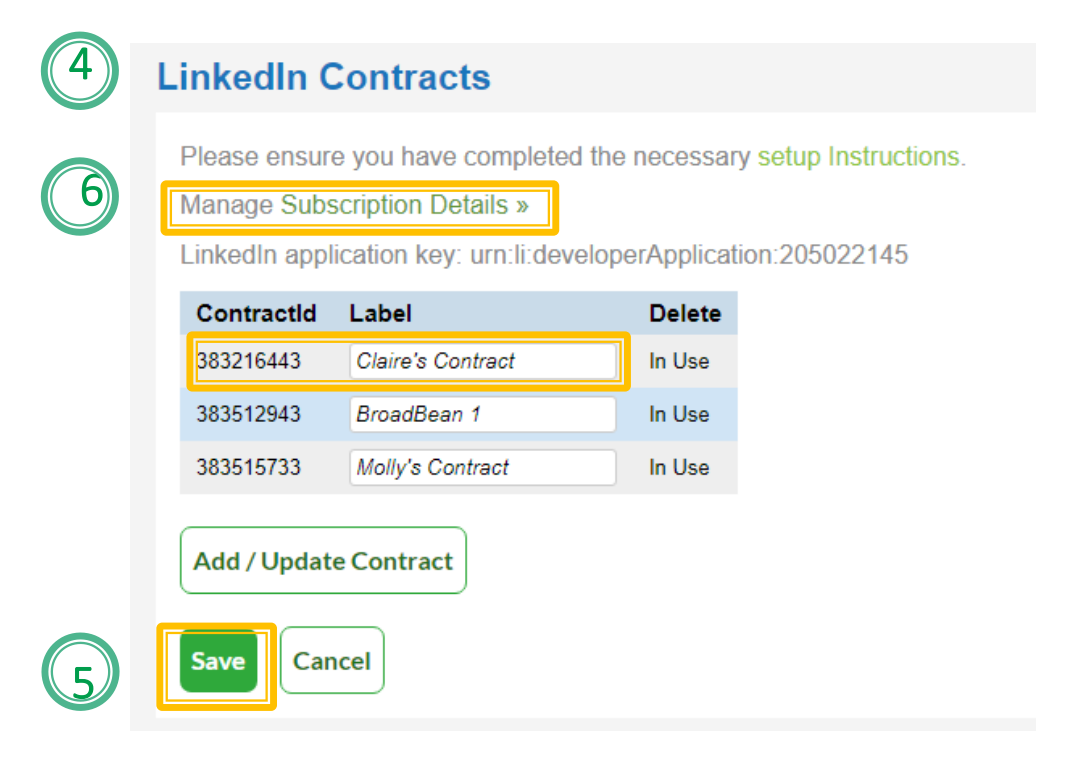Click the Delete column header
1076x768 pixels.
point(686,313)
